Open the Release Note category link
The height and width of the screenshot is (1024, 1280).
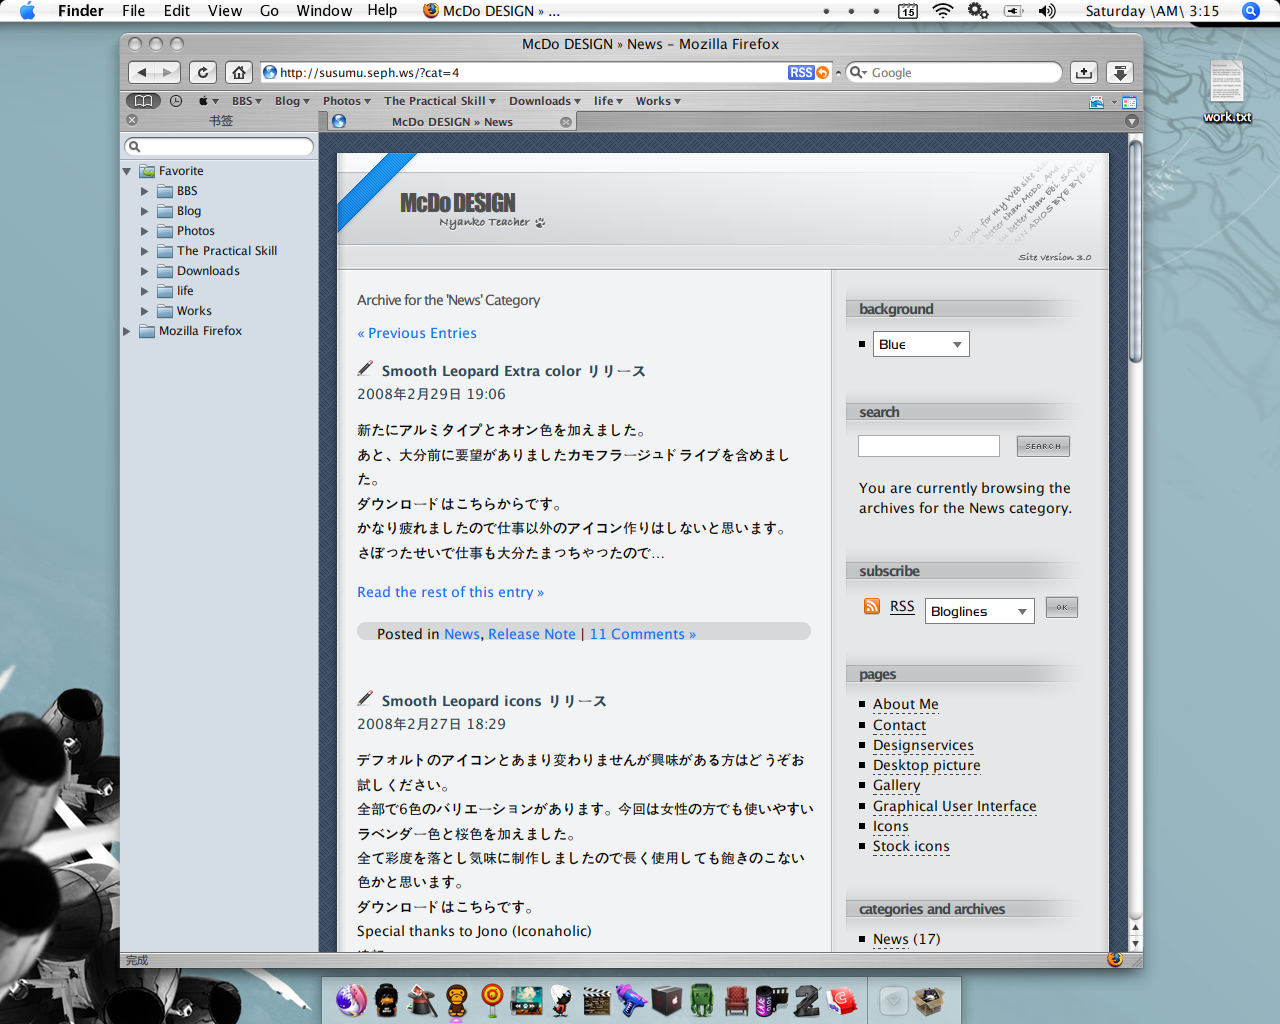tap(532, 634)
